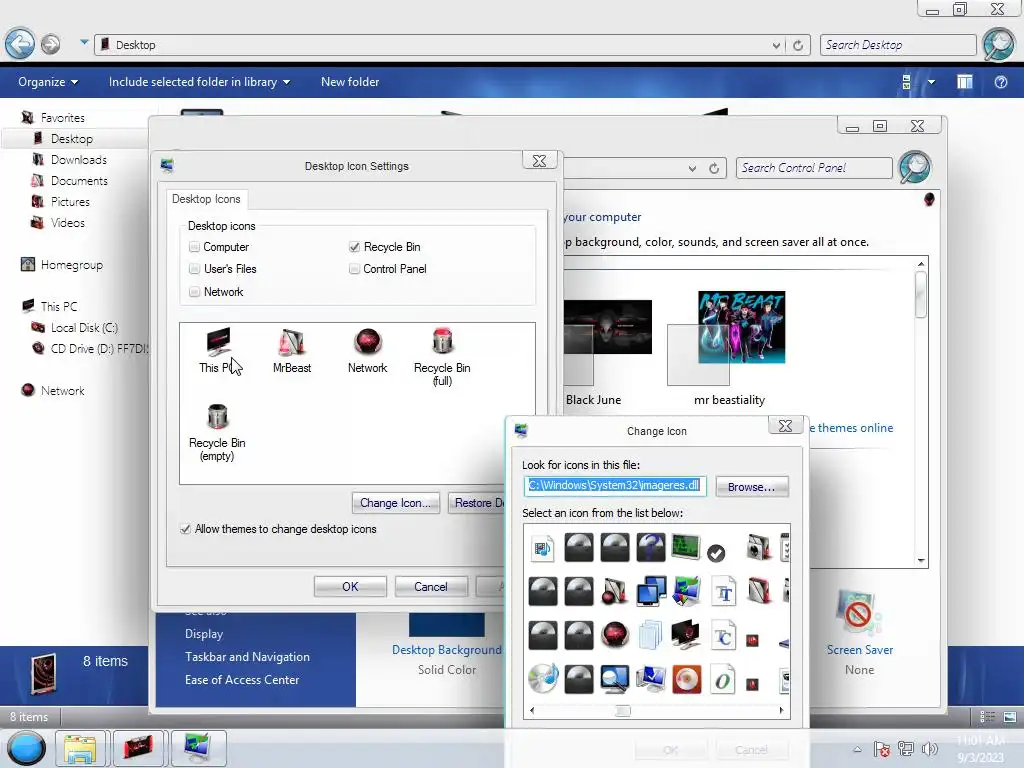Screen dimensions: 1024x768
Task: Choose the round checkmark icon in Change Icon
Action: tap(716, 554)
